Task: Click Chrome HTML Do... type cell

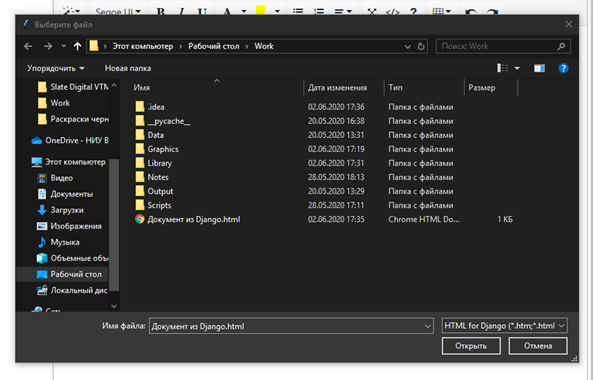Action: [x=424, y=219]
